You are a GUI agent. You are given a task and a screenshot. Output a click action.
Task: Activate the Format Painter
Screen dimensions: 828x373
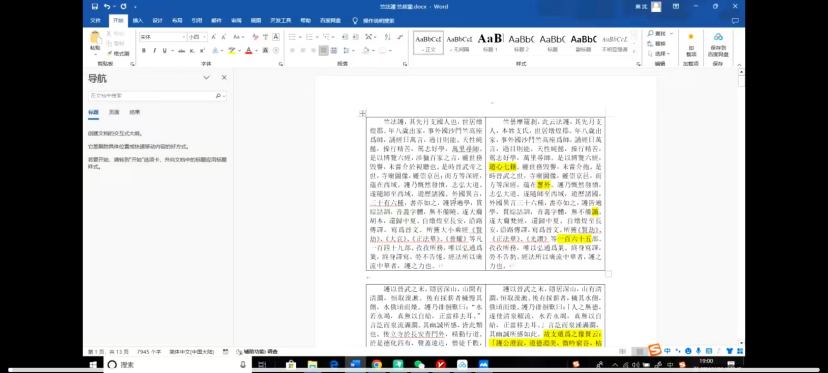tap(118, 53)
